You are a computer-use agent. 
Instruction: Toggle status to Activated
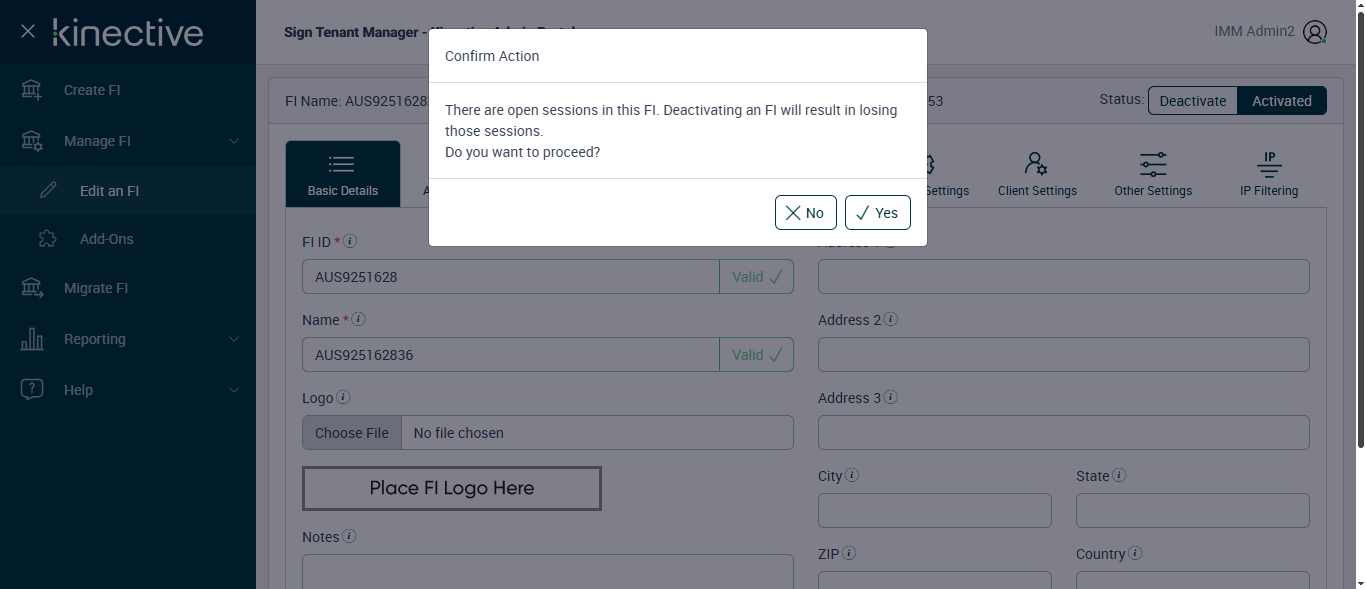point(1281,101)
